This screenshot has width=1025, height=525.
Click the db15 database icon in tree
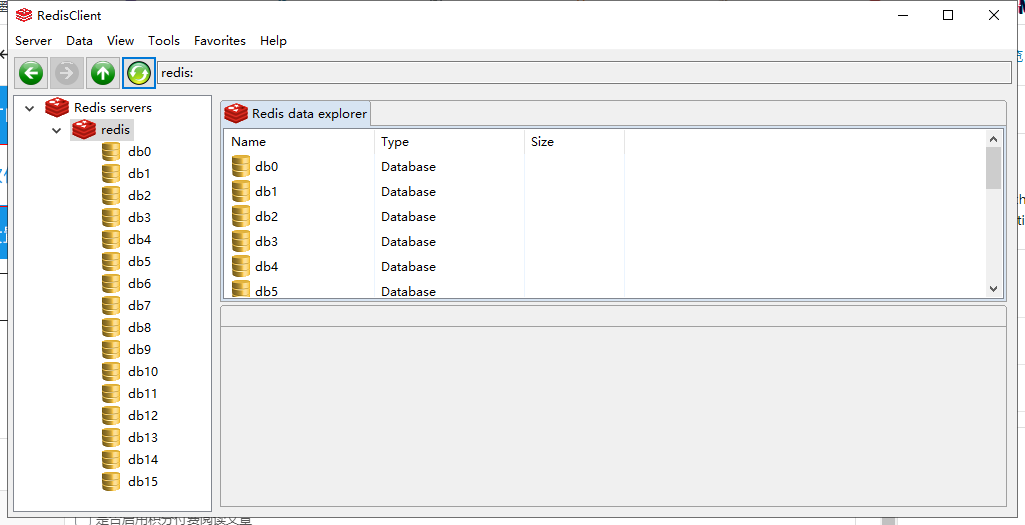coord(111,482)
